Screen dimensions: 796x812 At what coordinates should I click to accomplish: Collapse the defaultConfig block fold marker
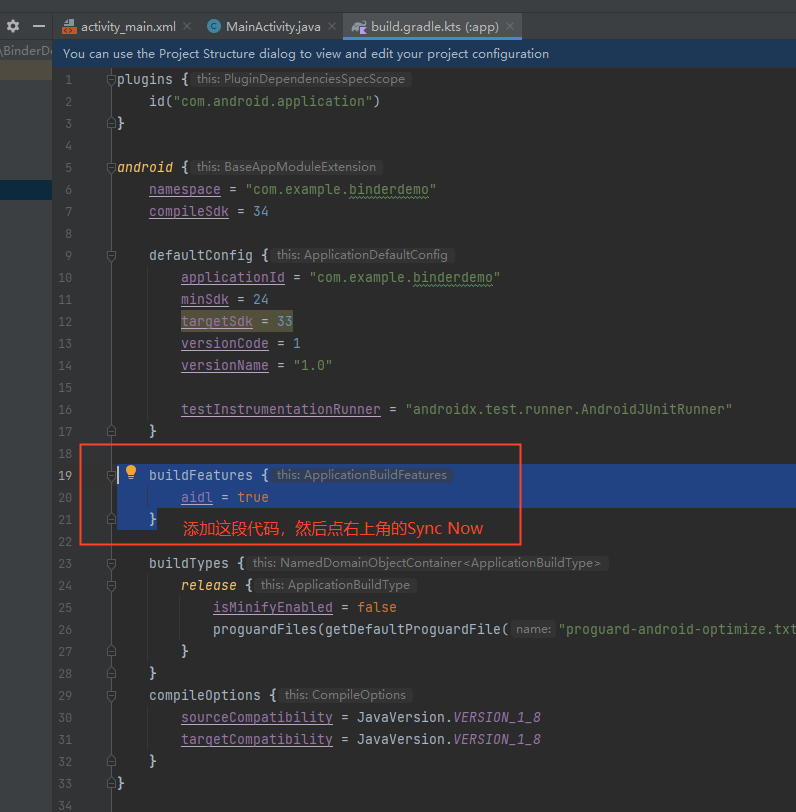[111, 256]
